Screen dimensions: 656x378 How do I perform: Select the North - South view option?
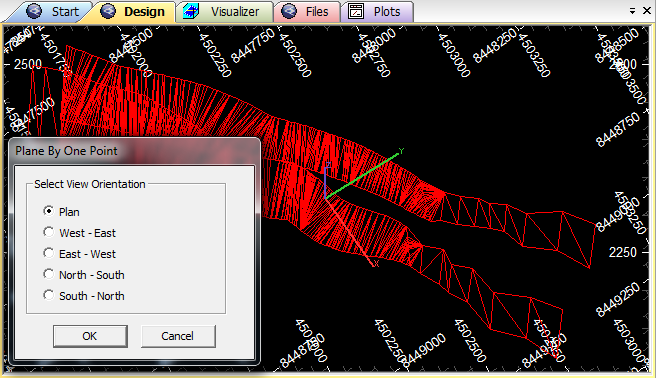tap(84, 275)
